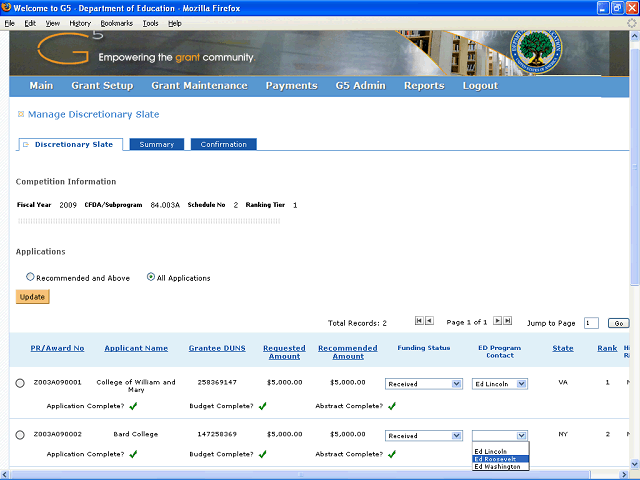Image resolution: width=640 pixels, height=480 pixels.
Task: Click the Jump to Page input field
Action: [591, 323]
